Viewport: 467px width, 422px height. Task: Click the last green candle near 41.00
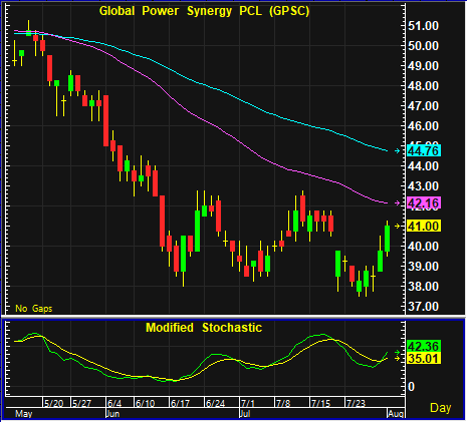tap(387, 239)
